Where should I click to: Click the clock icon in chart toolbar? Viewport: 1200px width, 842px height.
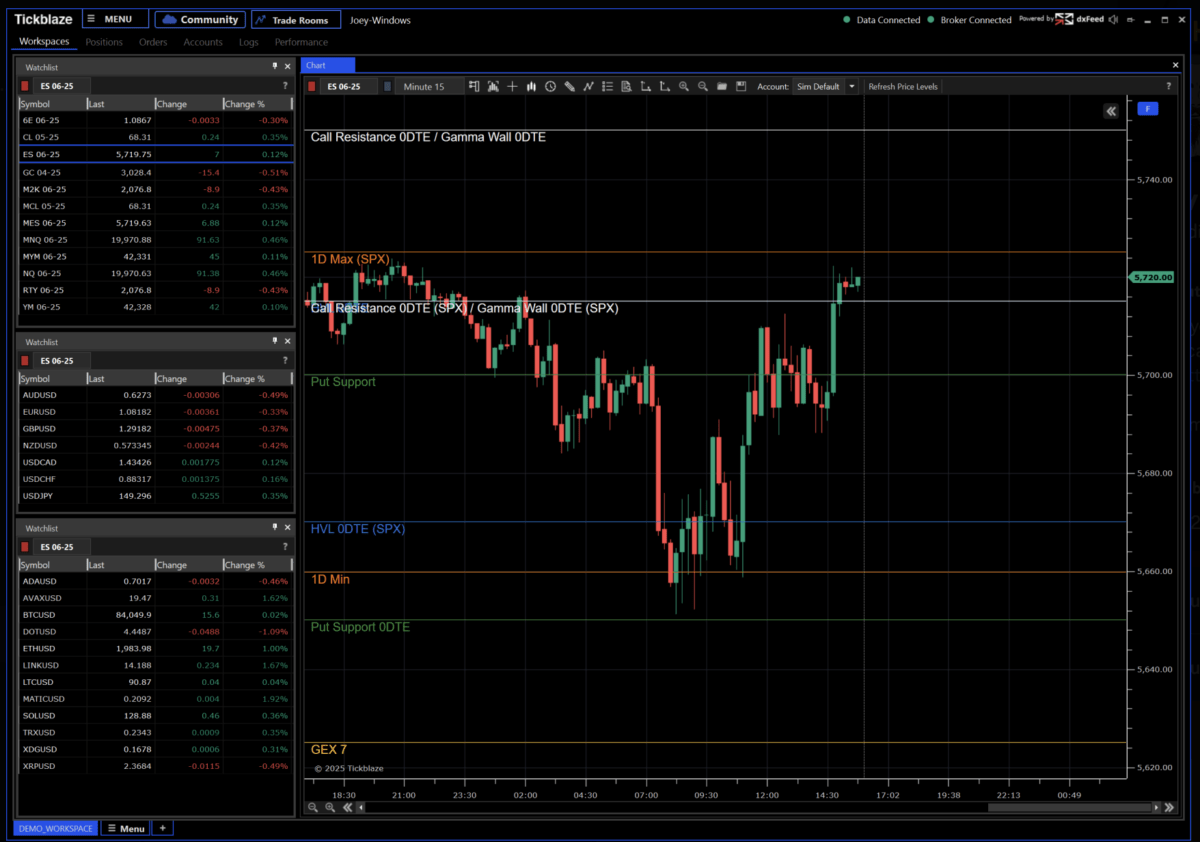(550, 87)
